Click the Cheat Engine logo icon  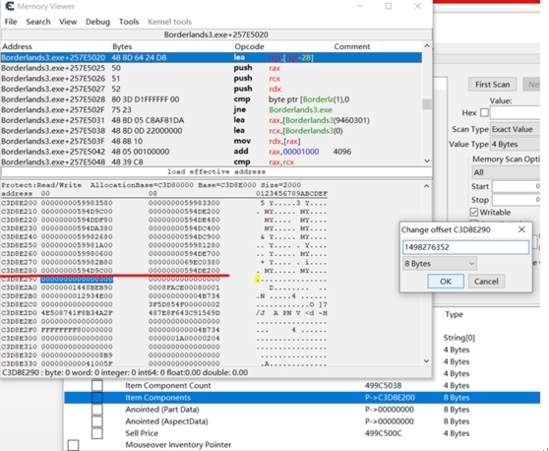[x=10, y=6]
